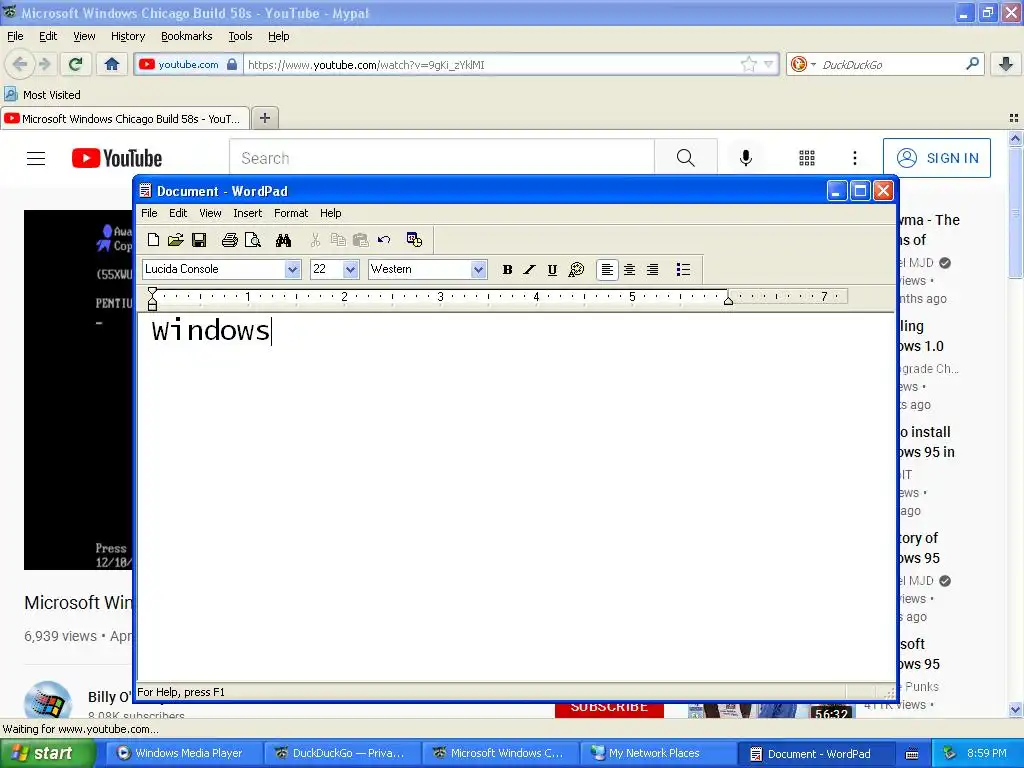The height and width of the screenshot is (768, 1024).
Task: Click the Paste clipboard icon in WordPad
Action: [x=360, y=240]
